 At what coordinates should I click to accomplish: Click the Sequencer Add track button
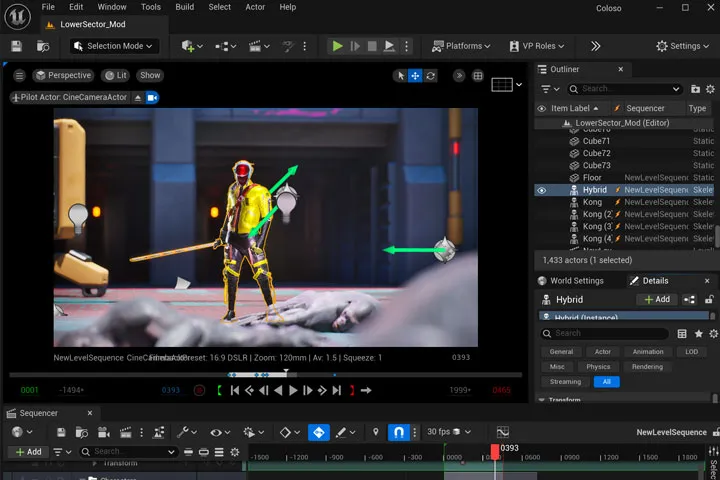28,452
